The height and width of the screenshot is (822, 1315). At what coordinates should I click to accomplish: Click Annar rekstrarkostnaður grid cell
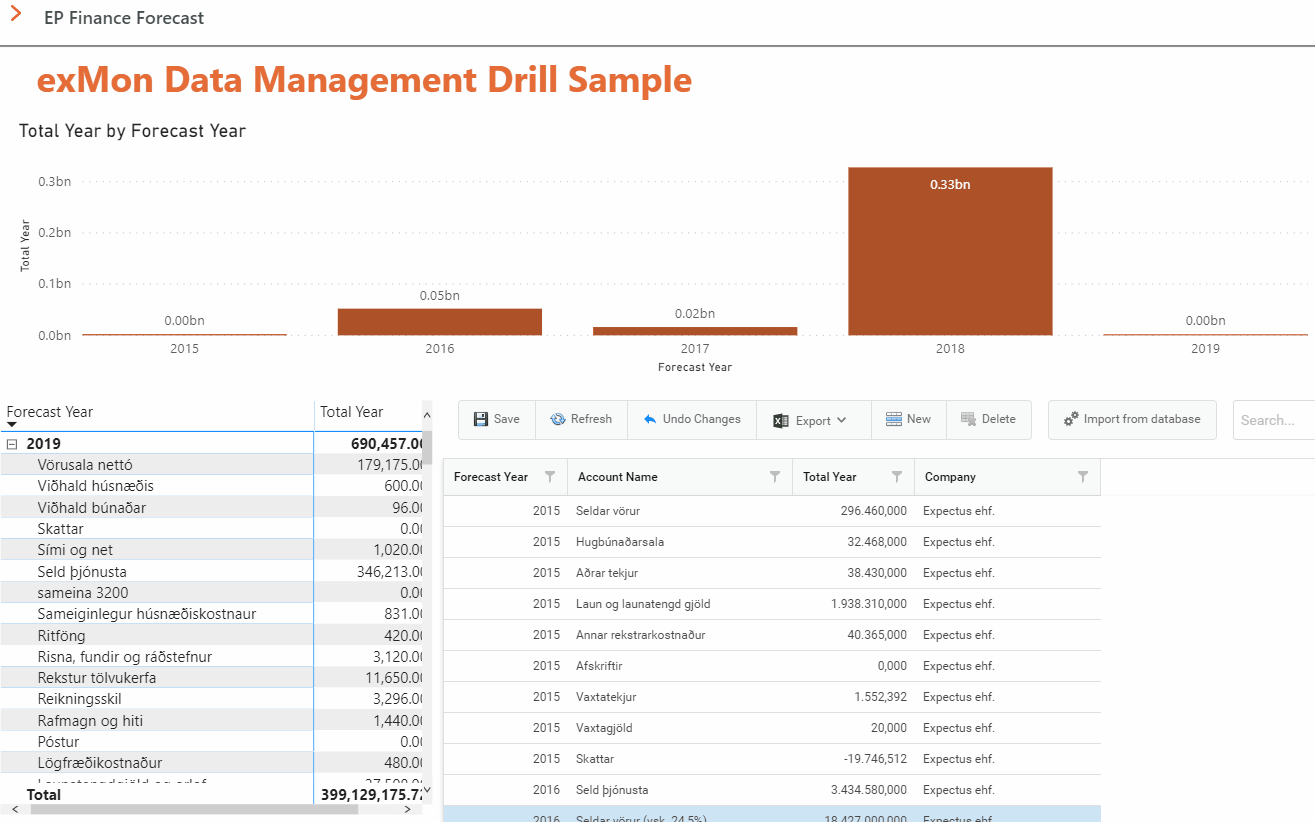(680, 635)
